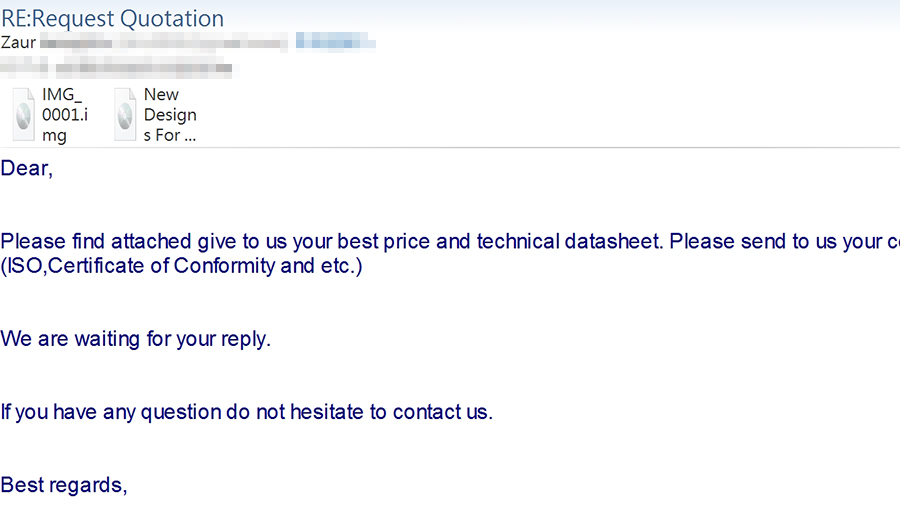Click the sender name Zaur
The height and width of the screenshot is (507, 900).
(18, 42)
